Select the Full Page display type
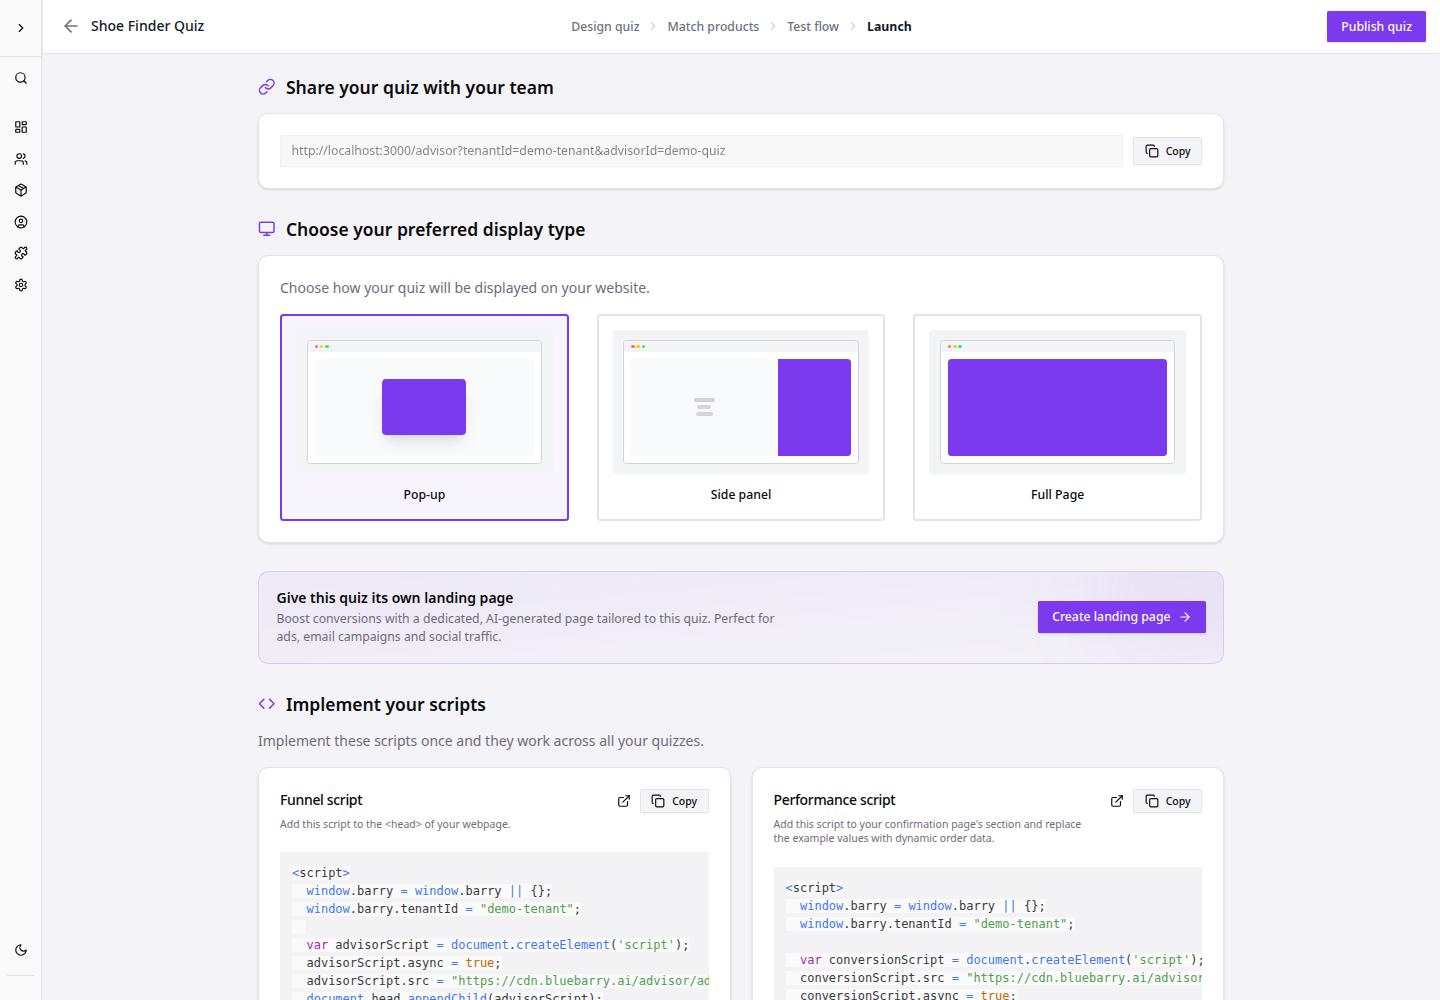This screenshot has height=1000, width=1440. pos(1057,417)
